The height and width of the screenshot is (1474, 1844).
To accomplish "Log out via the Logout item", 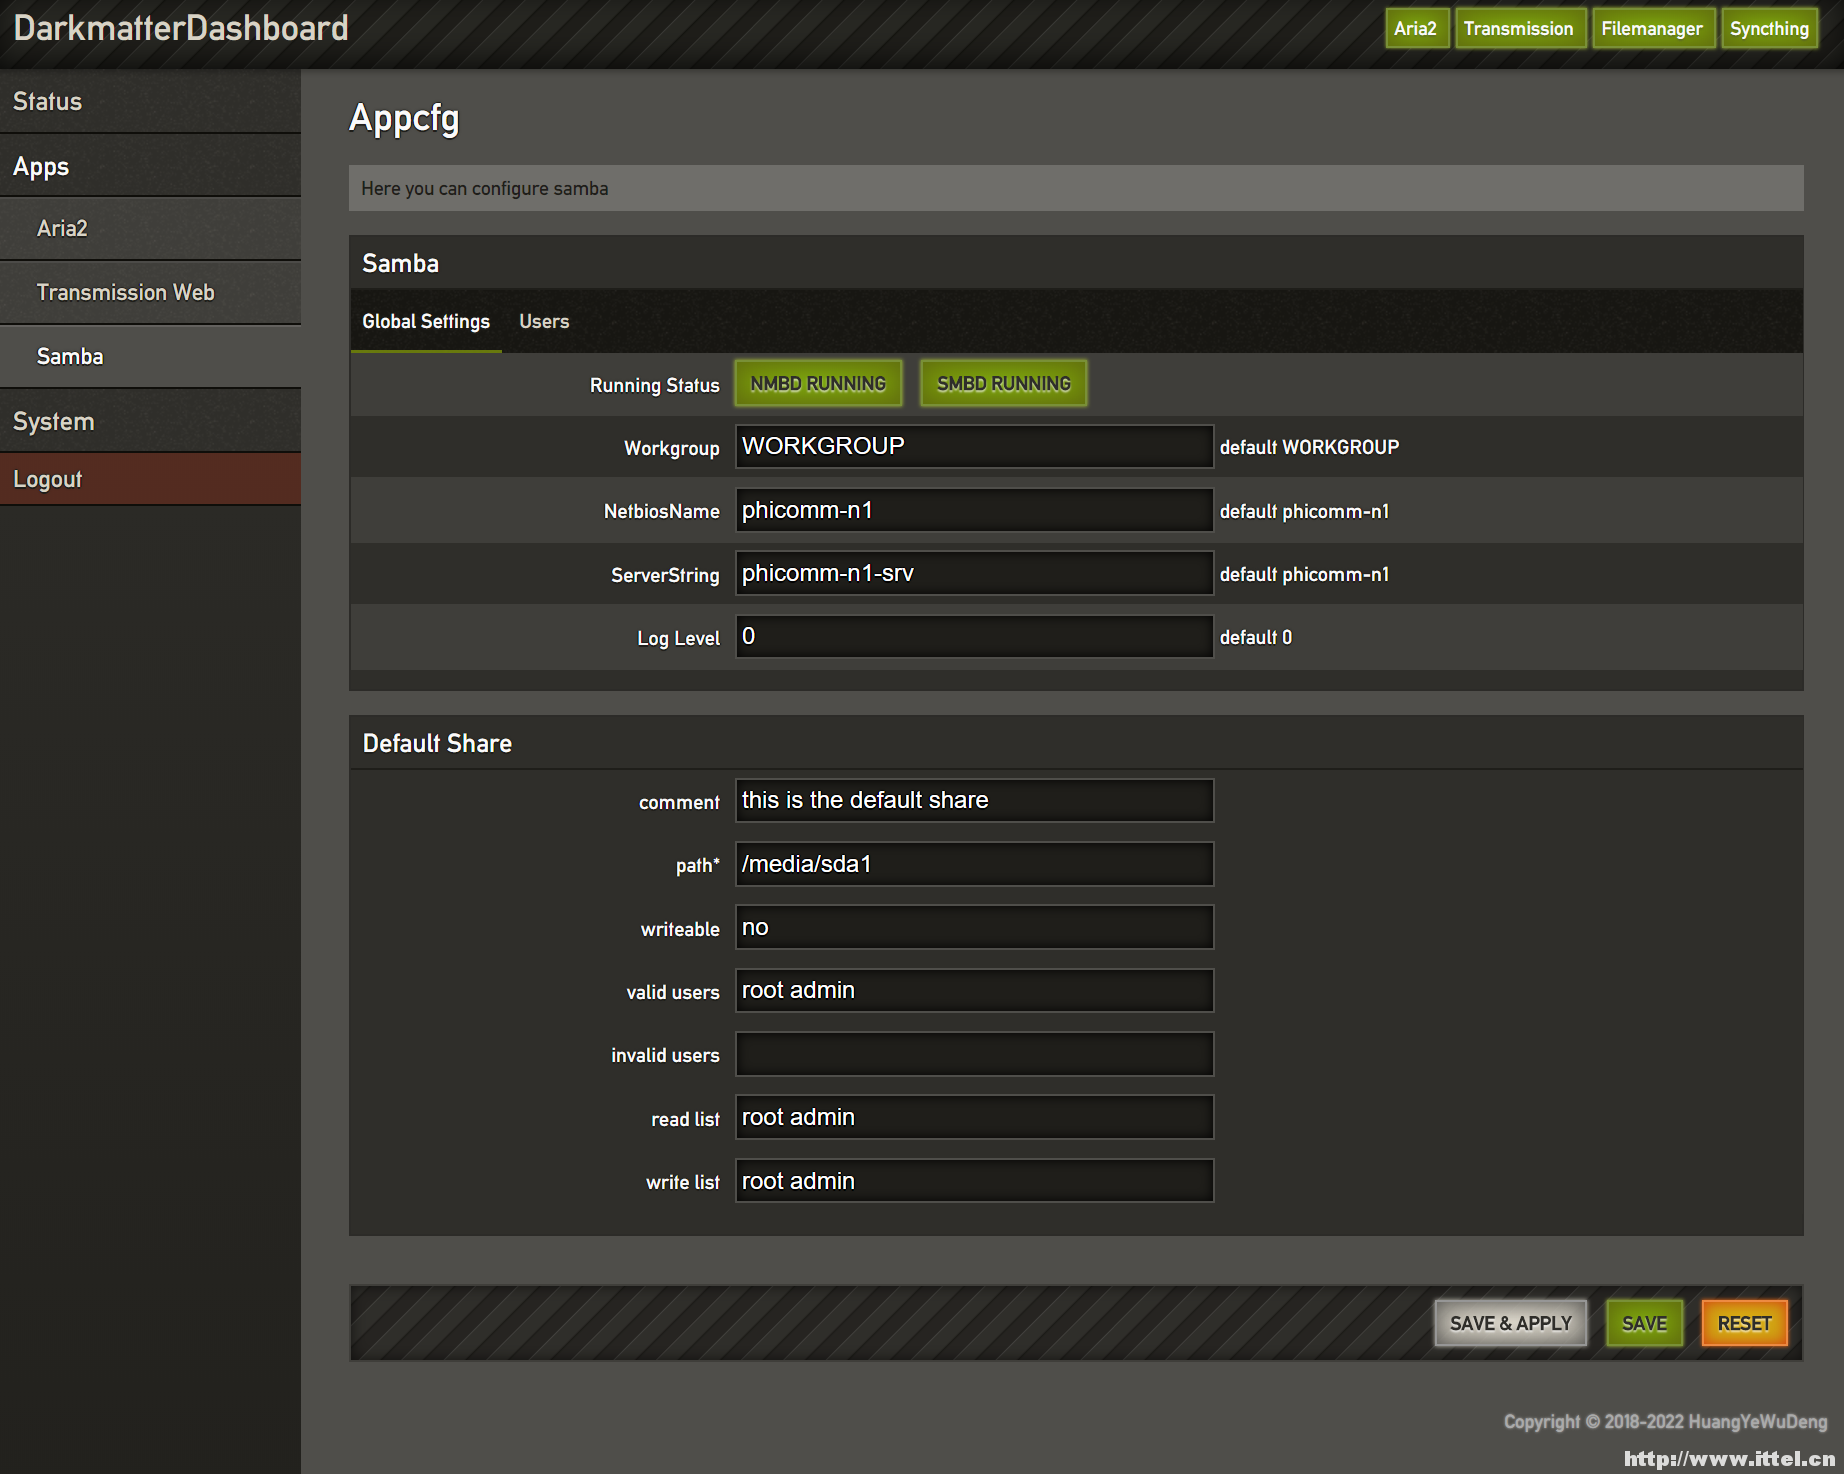I will [x=150, y=479].
